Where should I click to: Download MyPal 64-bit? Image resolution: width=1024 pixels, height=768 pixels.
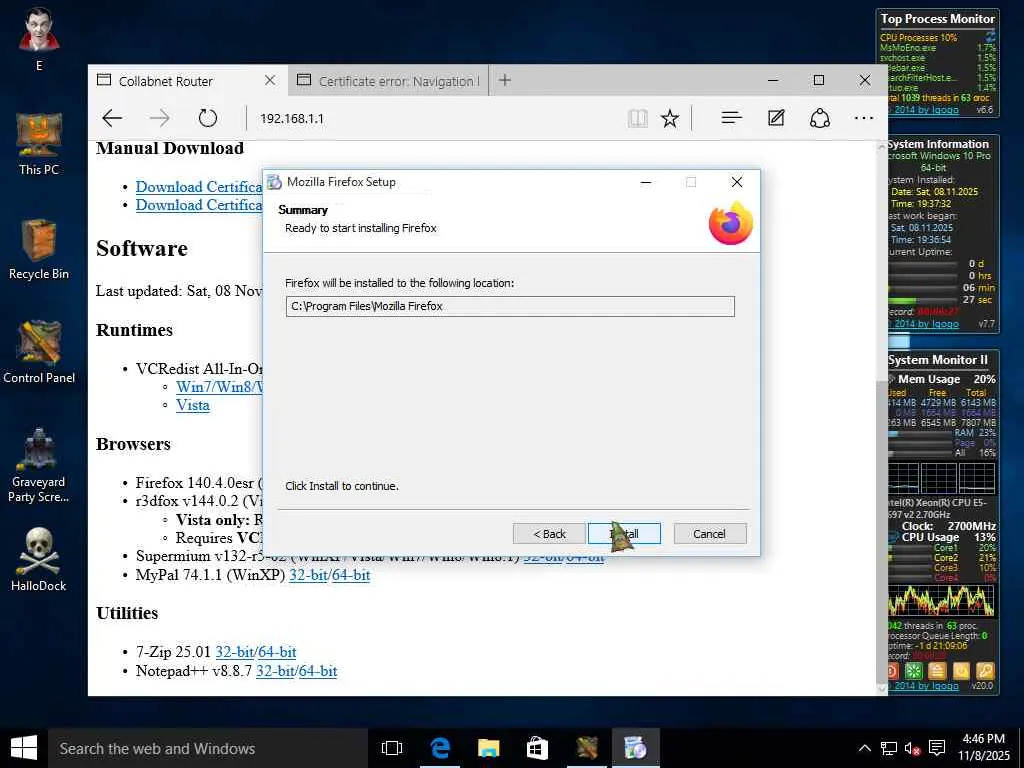point(351,575)
